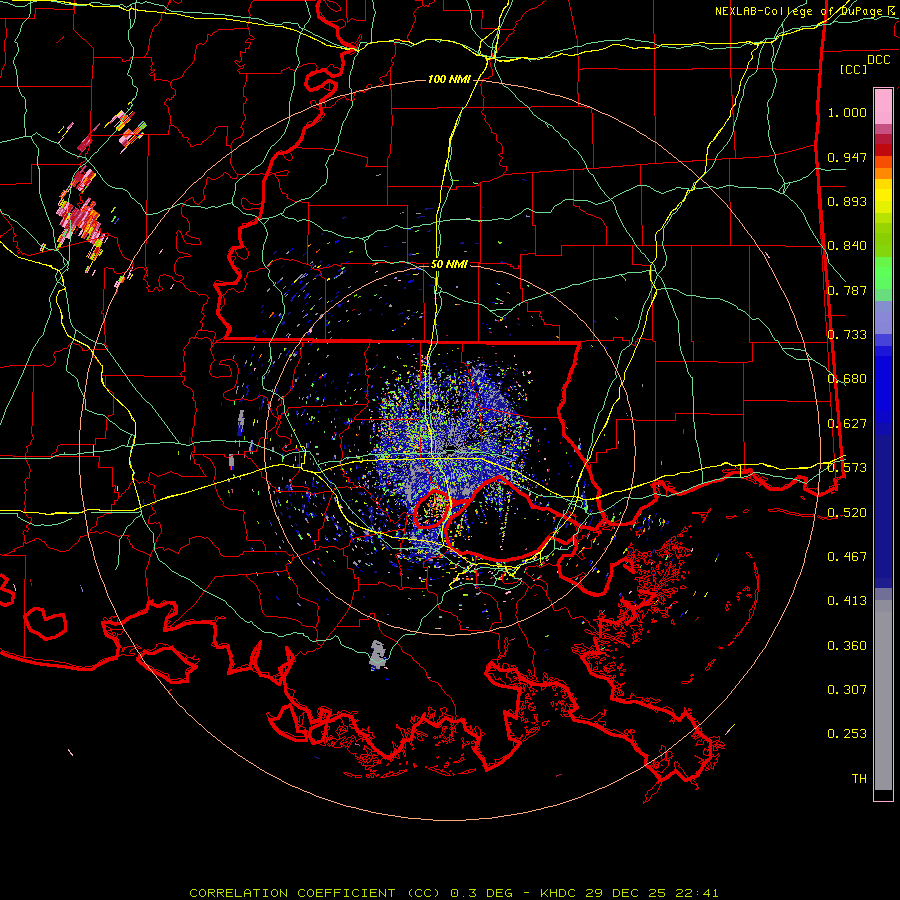
Task: Click the 0.840 scale value
Action: [x=847, y=246]
